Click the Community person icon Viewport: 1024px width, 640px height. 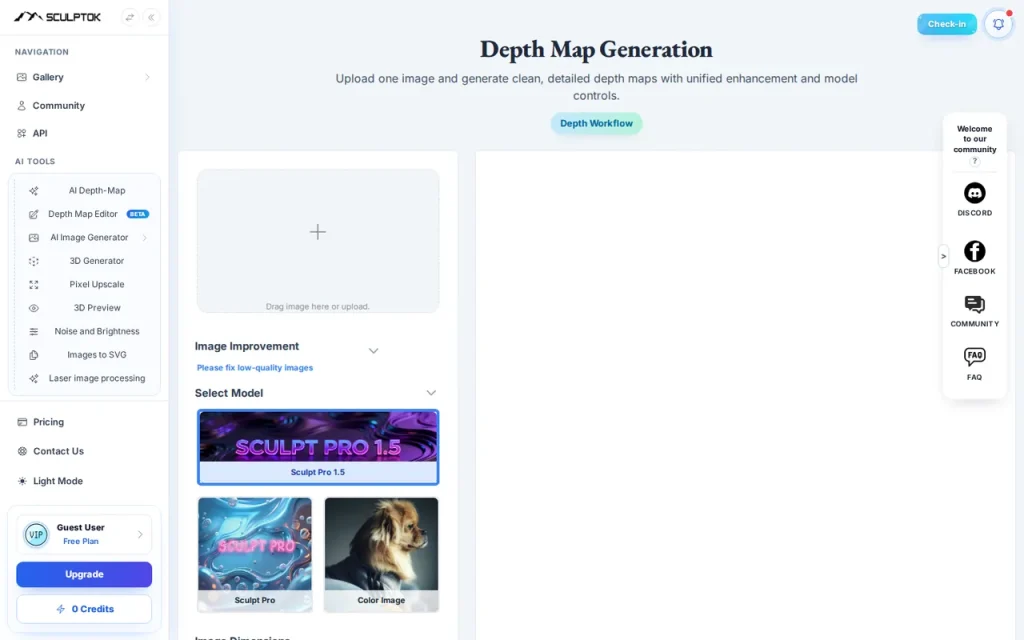[x=22, y=106]
